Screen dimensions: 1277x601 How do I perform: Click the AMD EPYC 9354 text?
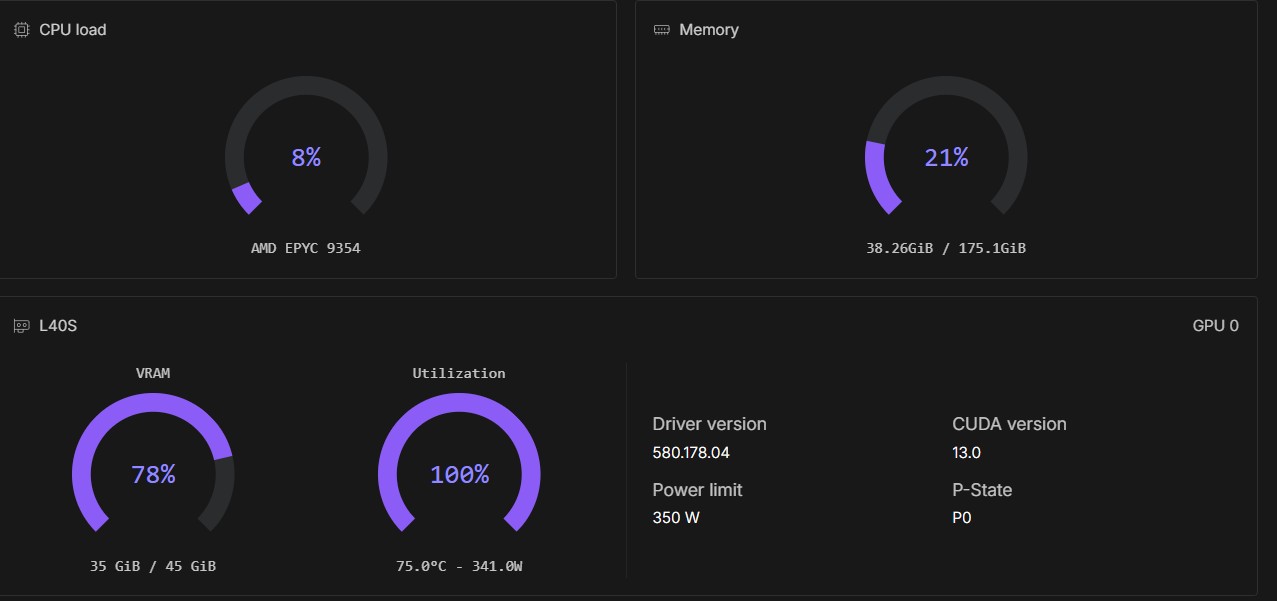[306, 248]
